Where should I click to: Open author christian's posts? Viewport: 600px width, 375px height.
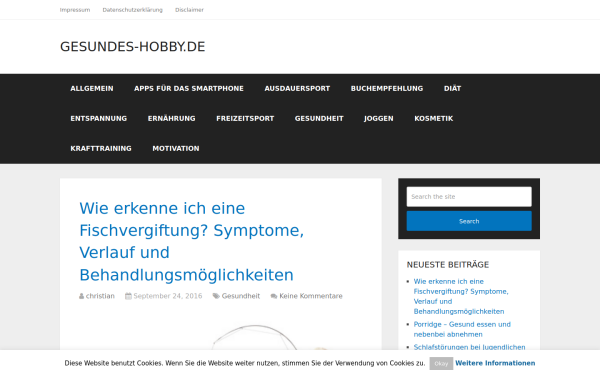point(100,296)
